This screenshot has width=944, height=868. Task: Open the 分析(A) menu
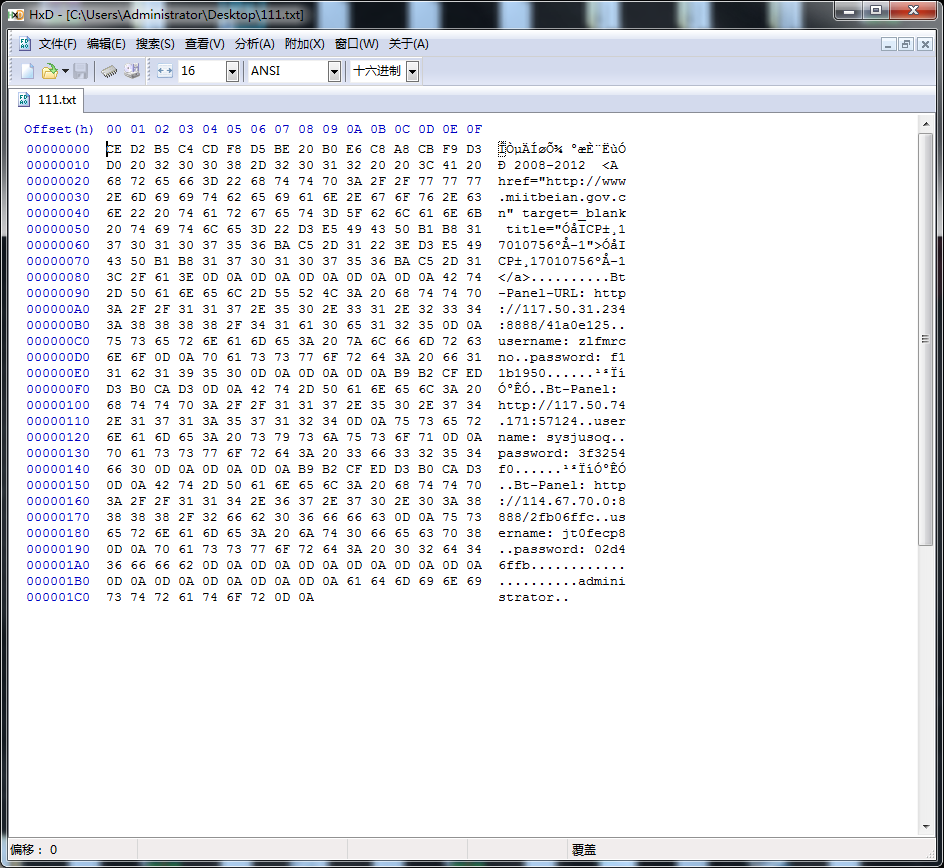pos(254,44)
